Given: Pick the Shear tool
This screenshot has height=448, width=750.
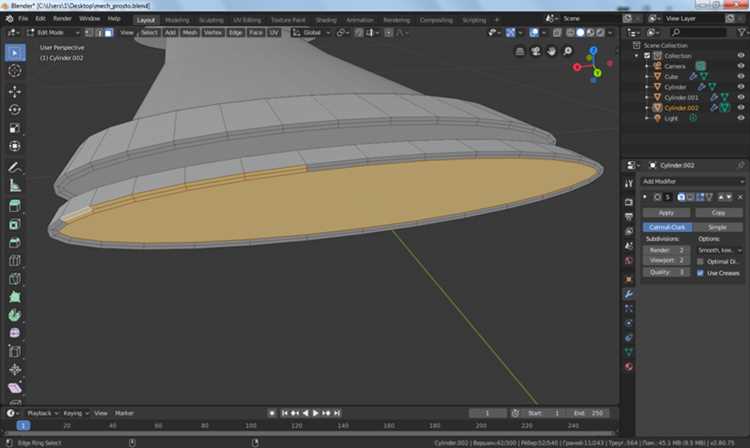Looking at the screenshot, I should [x=15, y=388].
